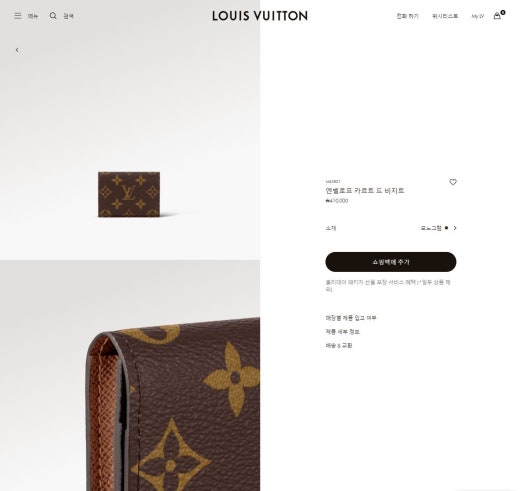Expand product detail information section
The width and height of the screenshot is (520, 491).
click(x=342, y=332)
